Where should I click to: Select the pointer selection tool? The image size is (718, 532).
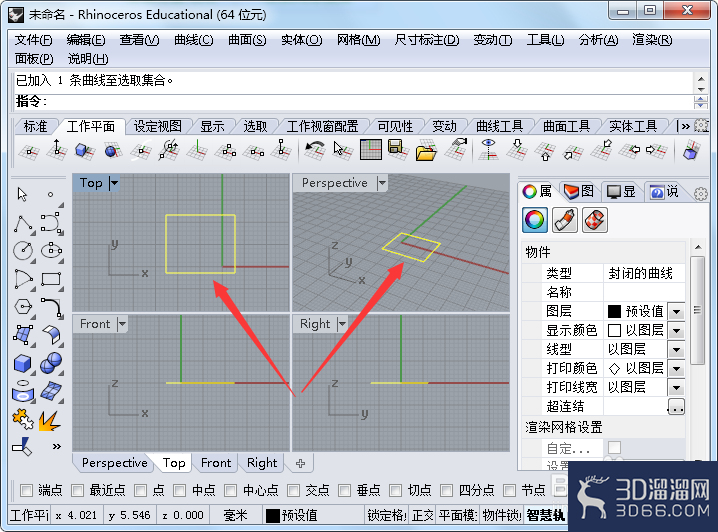22,195
